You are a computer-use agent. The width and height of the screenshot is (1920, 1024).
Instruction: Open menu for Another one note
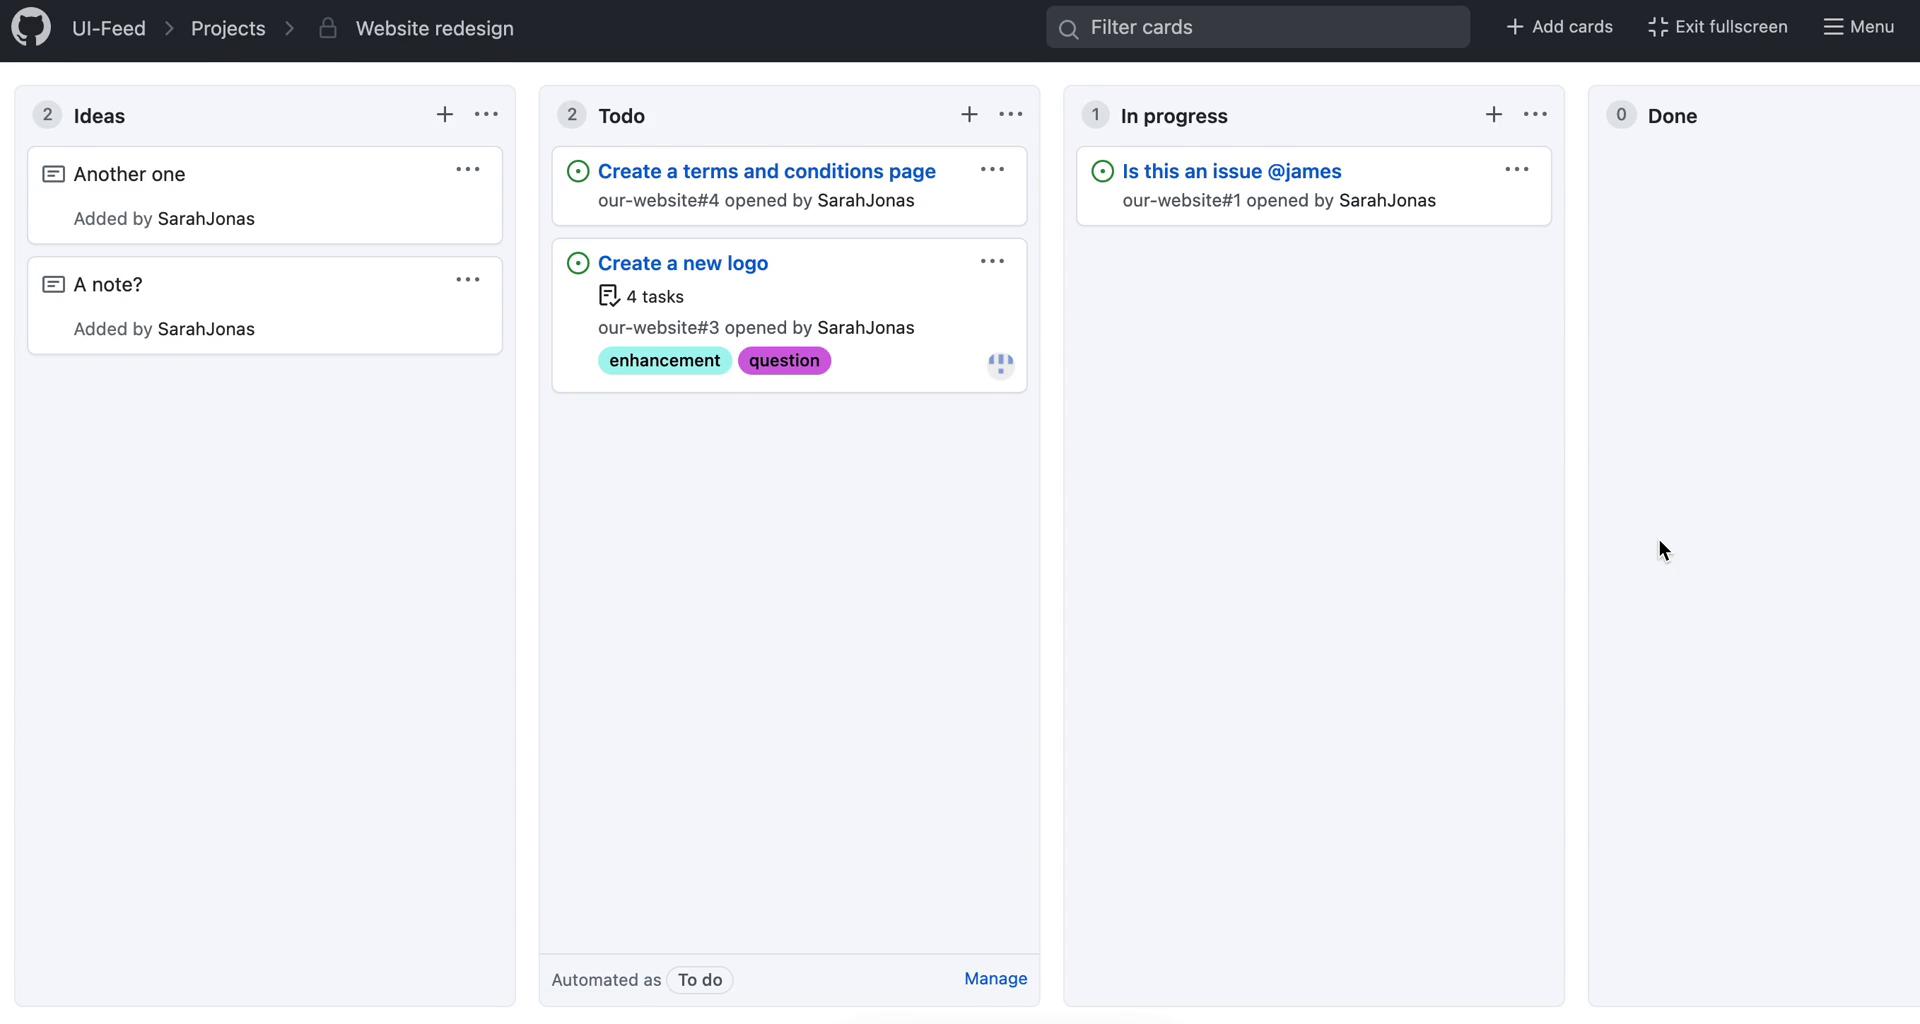(x=468, y=170)
